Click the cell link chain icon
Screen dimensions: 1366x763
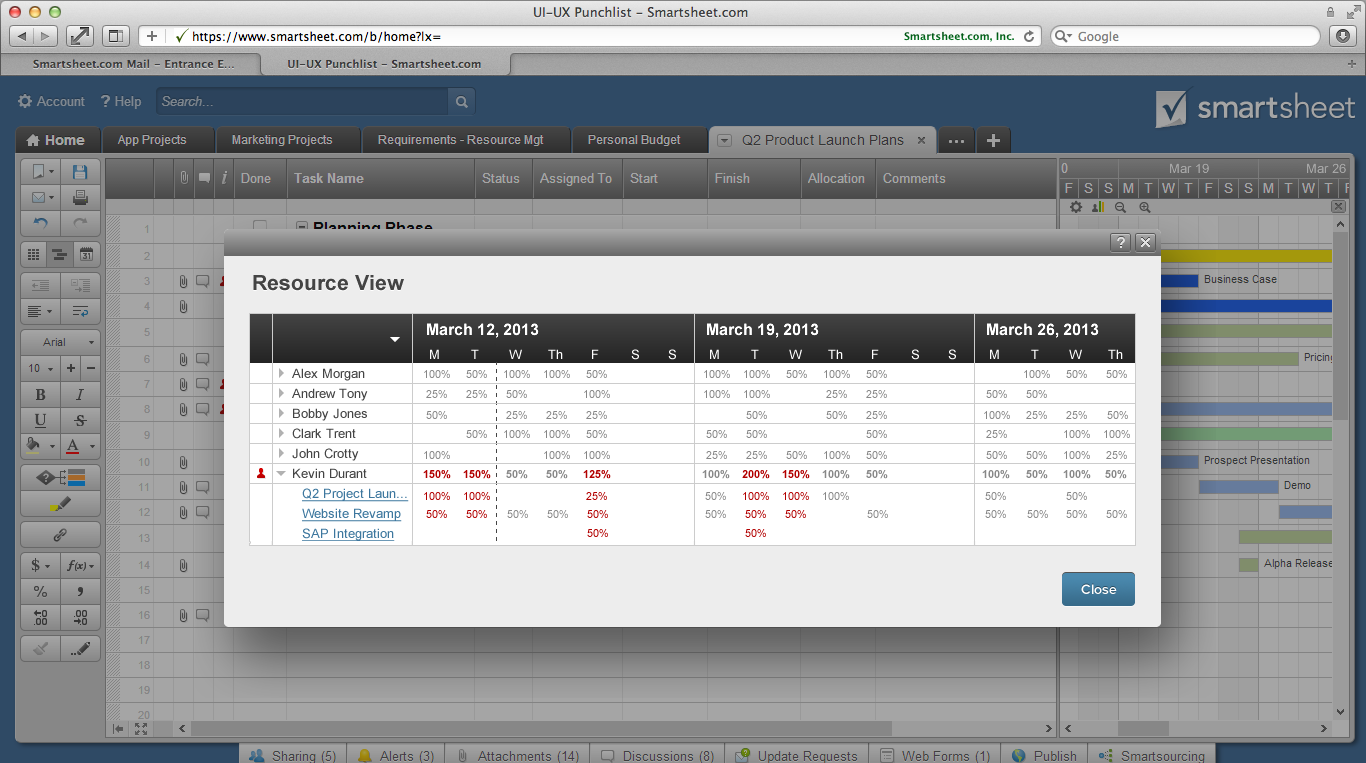(61, 535)
